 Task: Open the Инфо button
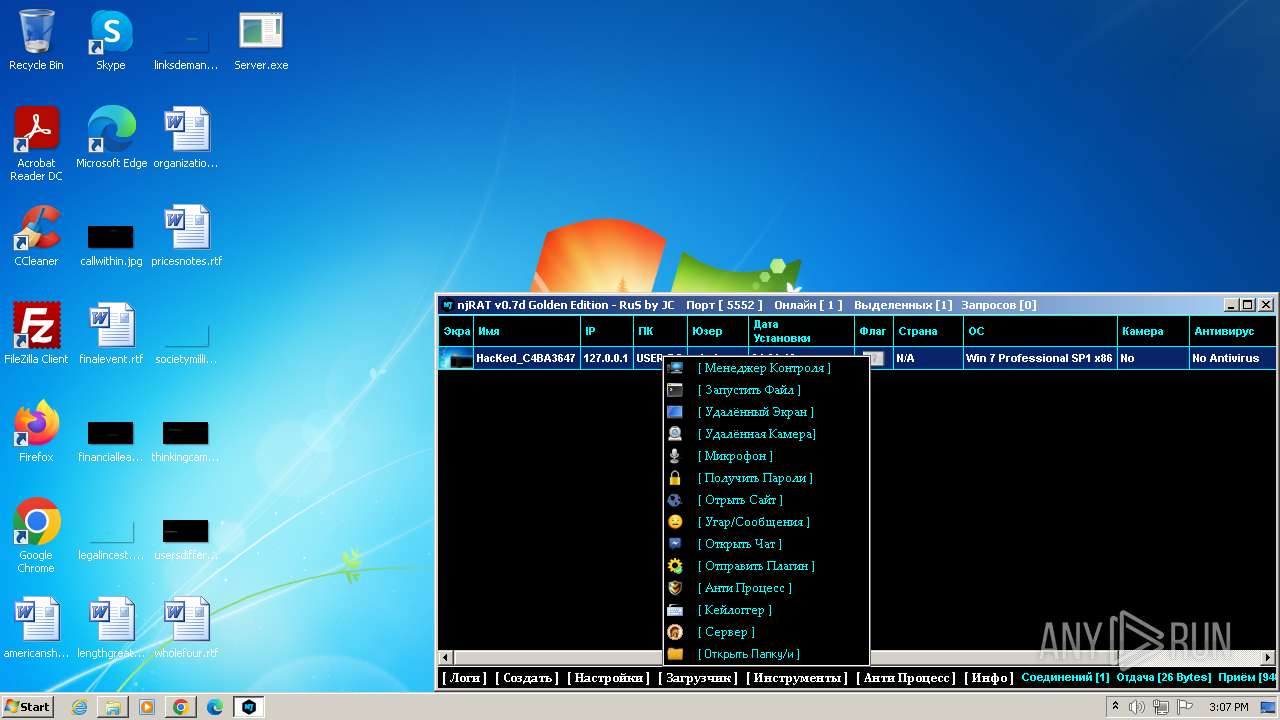989,678
